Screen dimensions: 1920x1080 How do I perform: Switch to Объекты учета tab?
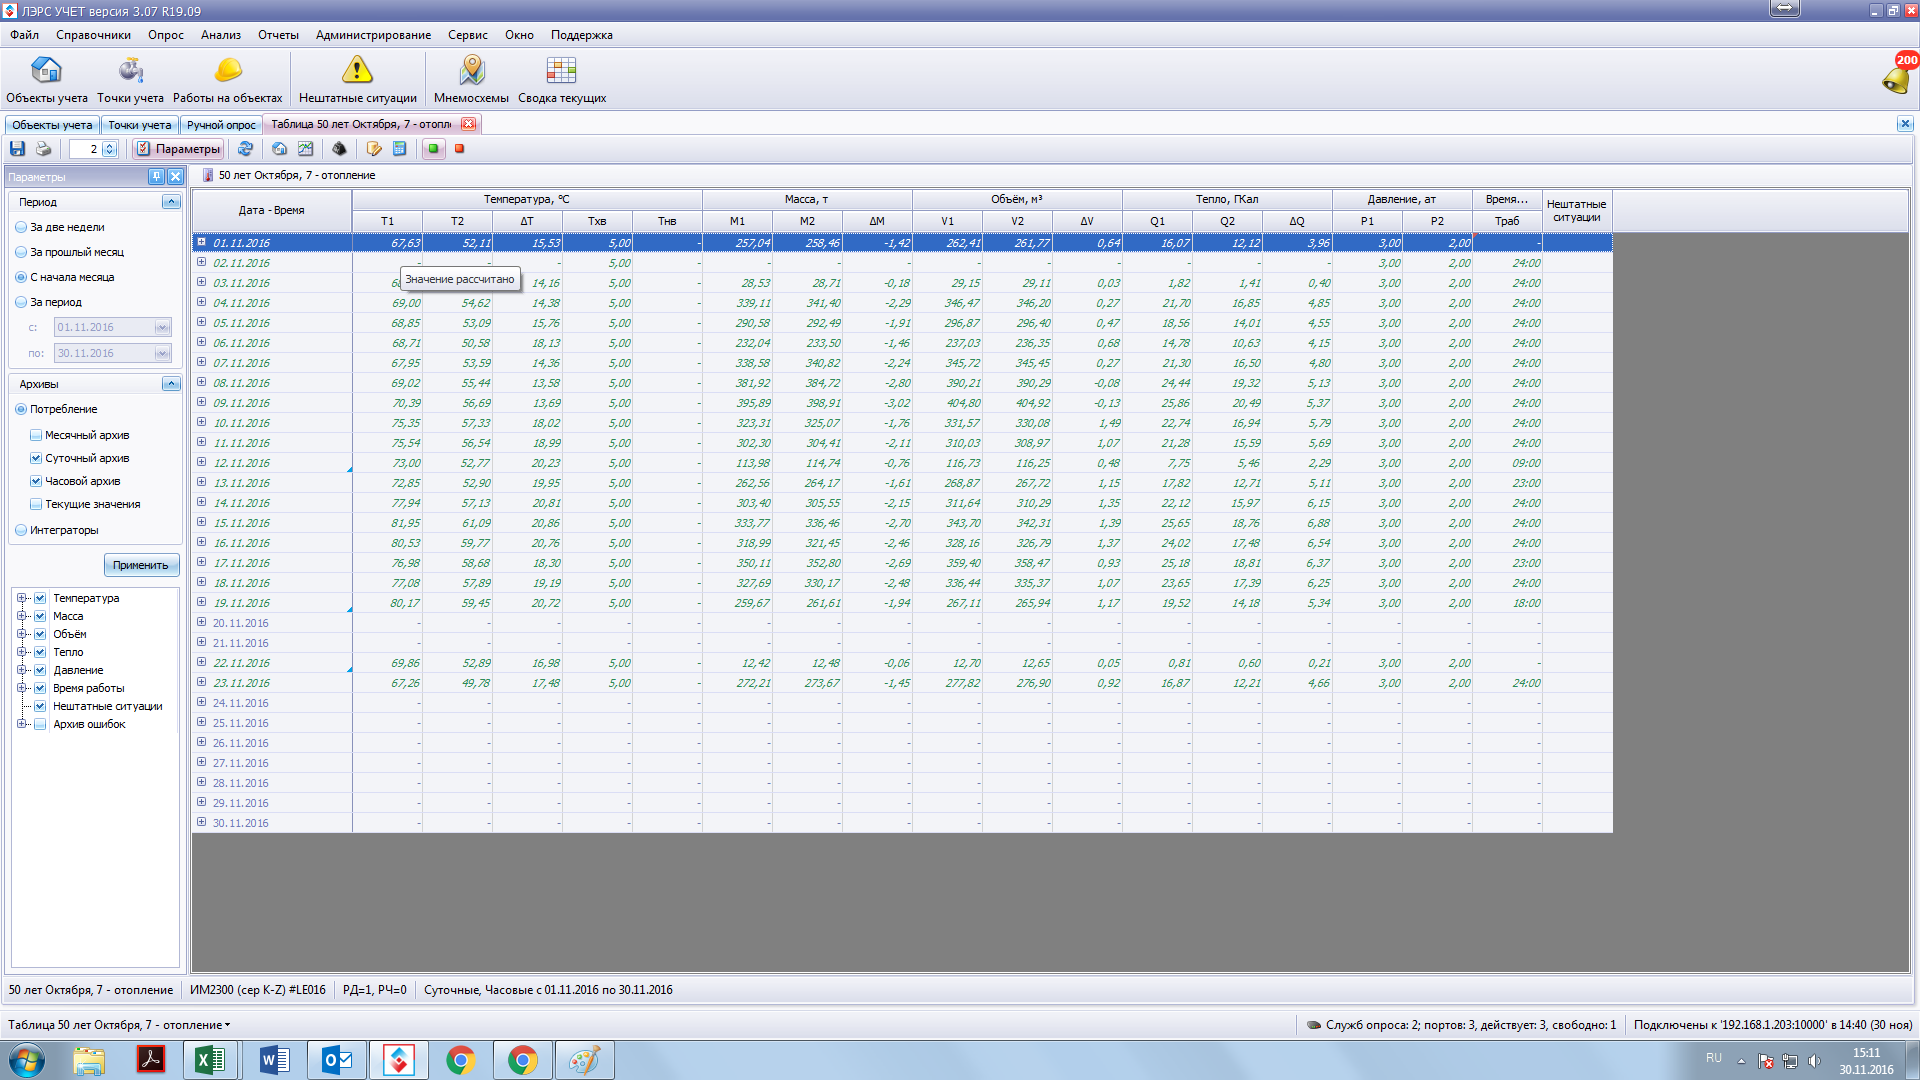52,125
